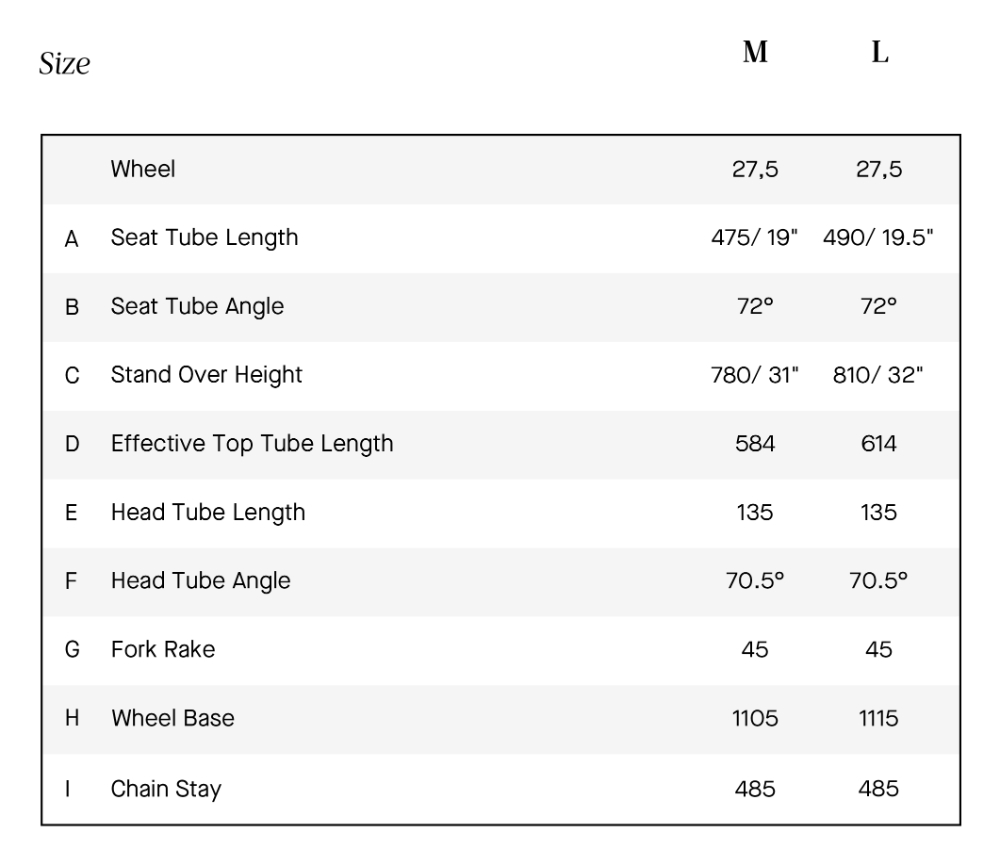
Task: Click the M size column header
Action: tap(755, 54)
